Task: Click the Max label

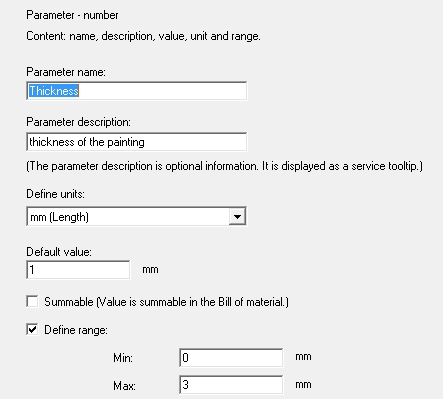Action: (x=124, y=386)
